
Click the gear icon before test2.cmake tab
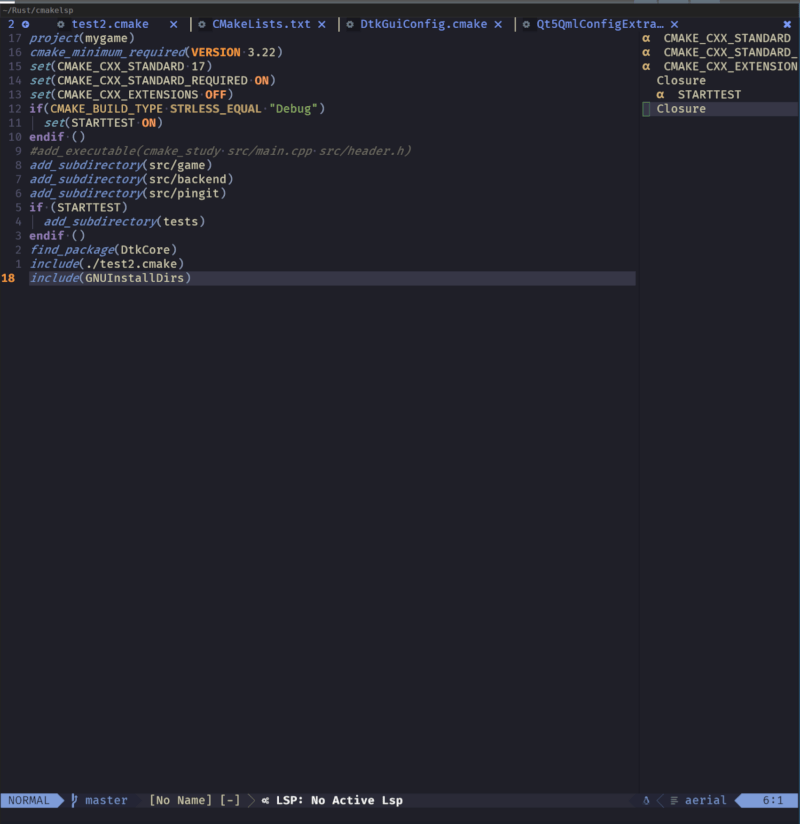point(61,24)
